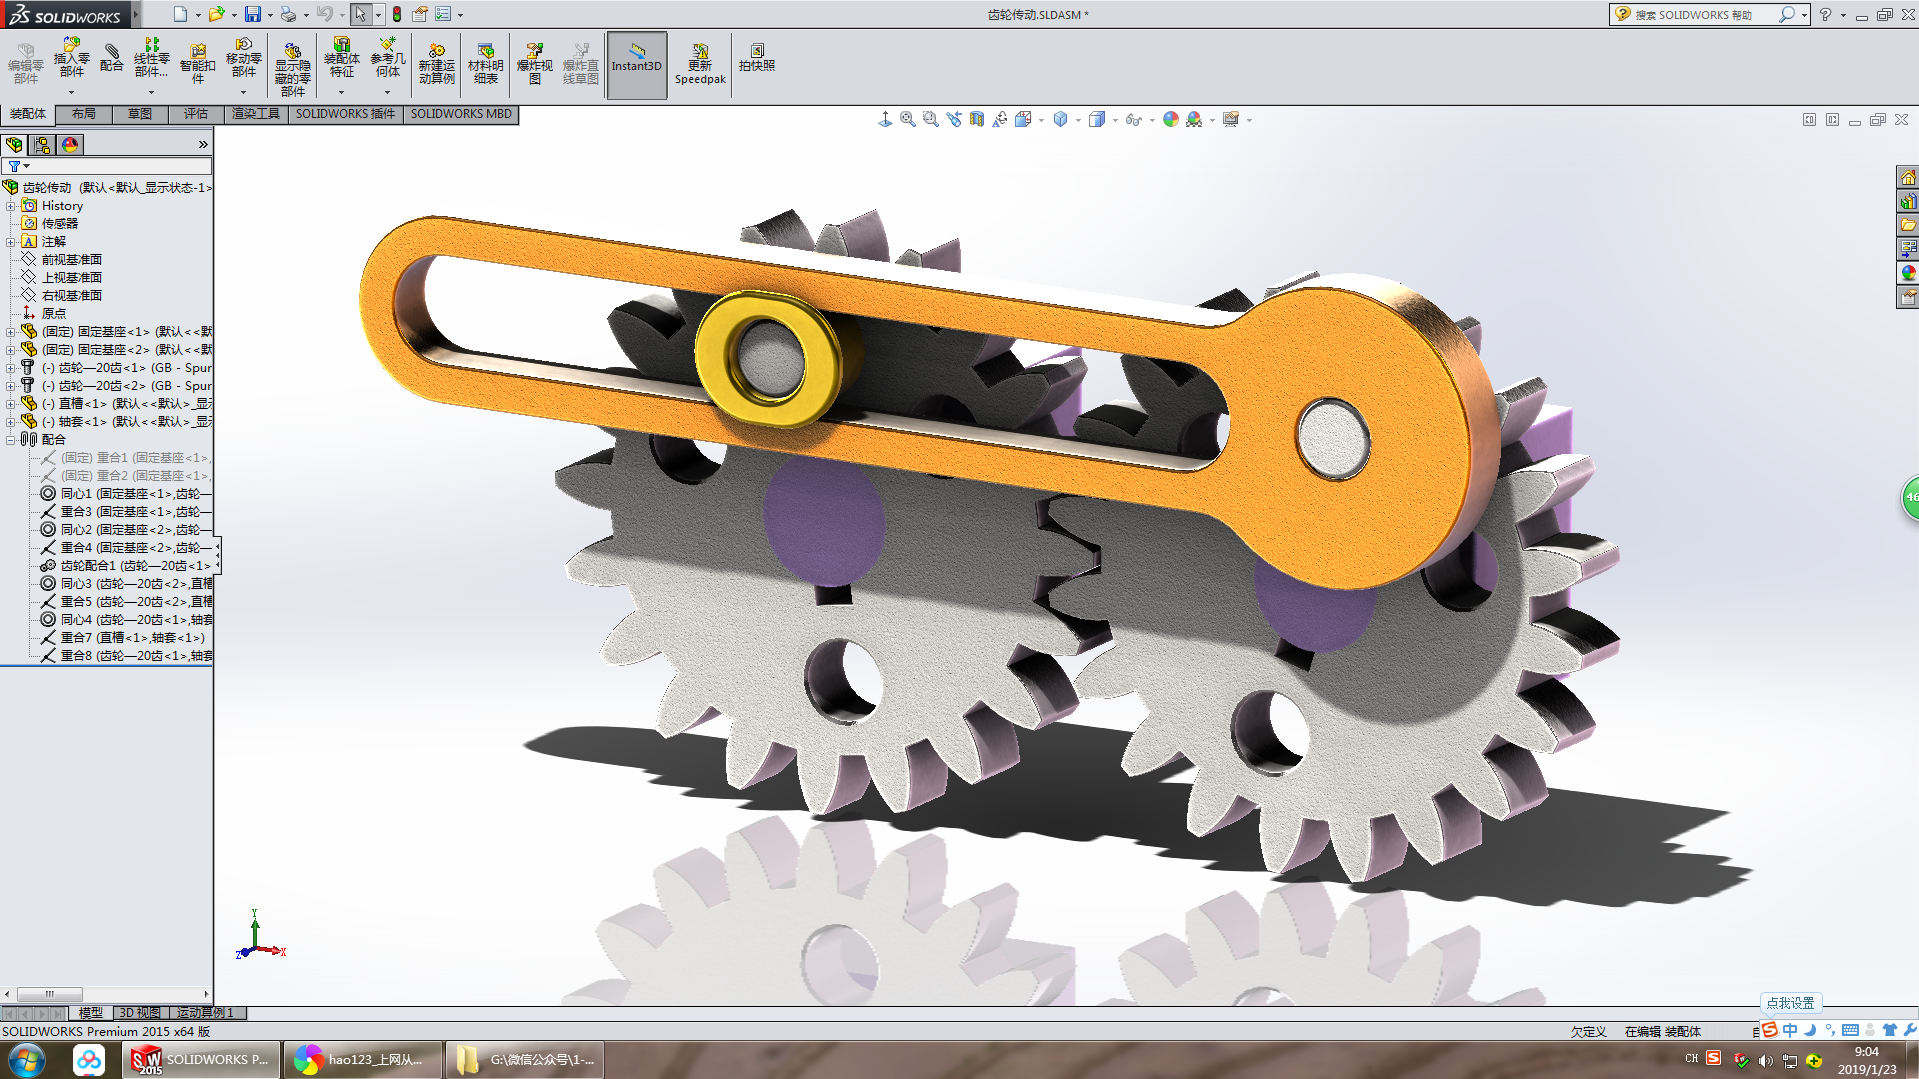This screenshot has width=1919, height=1079.
Task: Open 材料明细表 bill of materials
Action: click(485, 62)
